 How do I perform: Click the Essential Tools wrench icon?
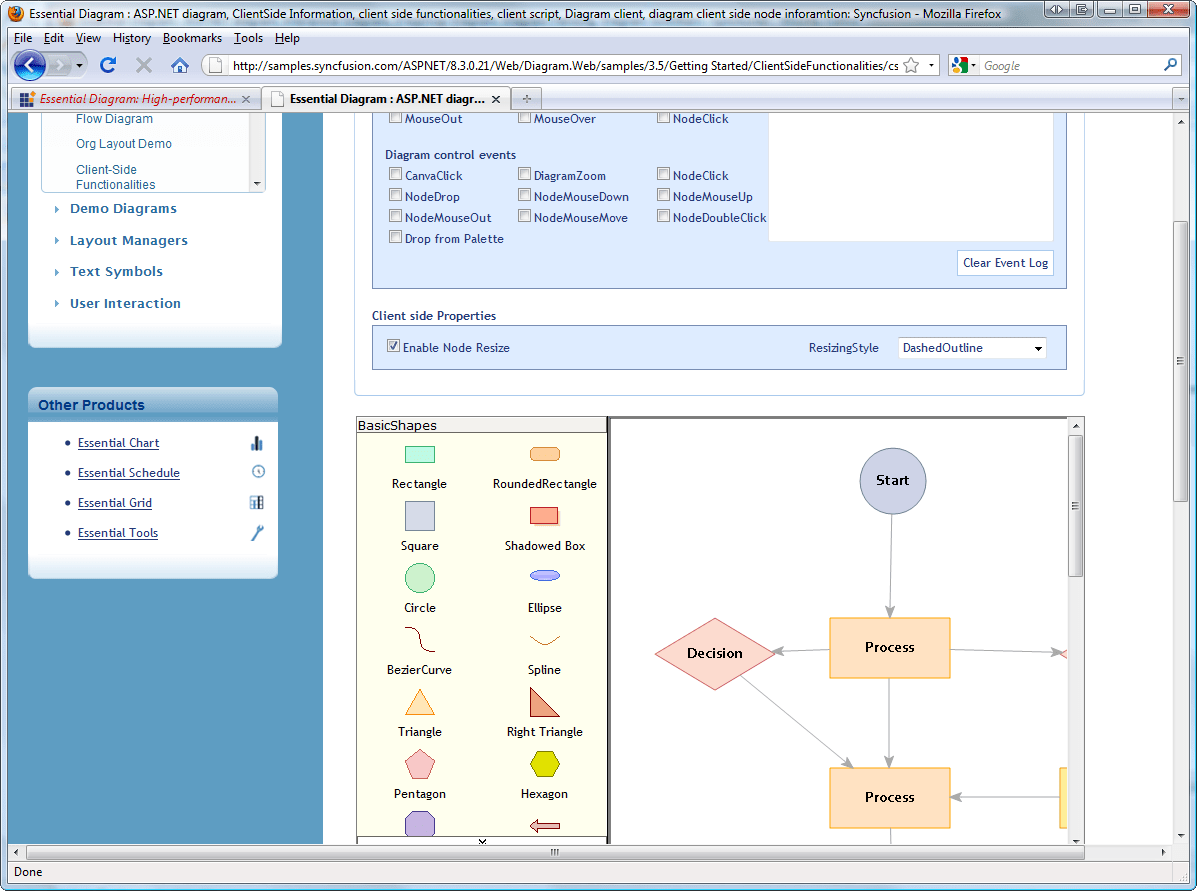(257, 533)
